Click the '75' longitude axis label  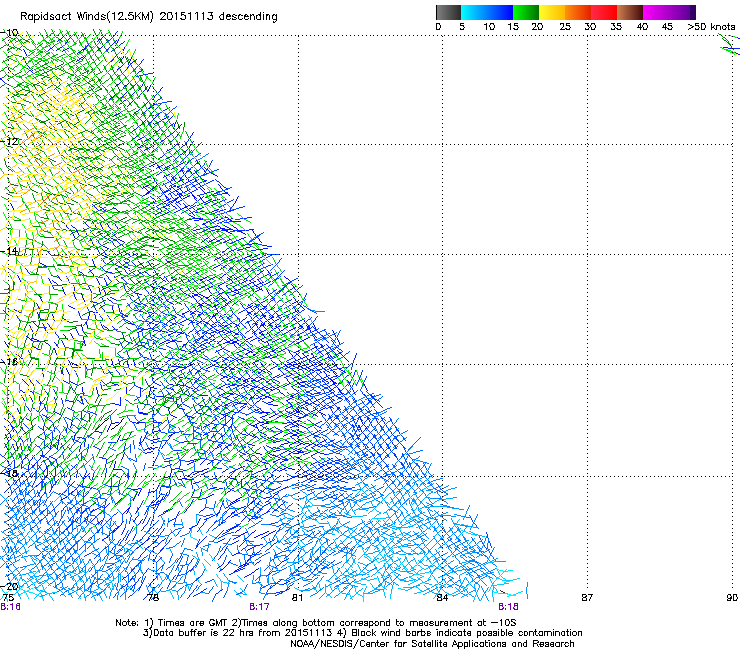[x=8, y=598]
